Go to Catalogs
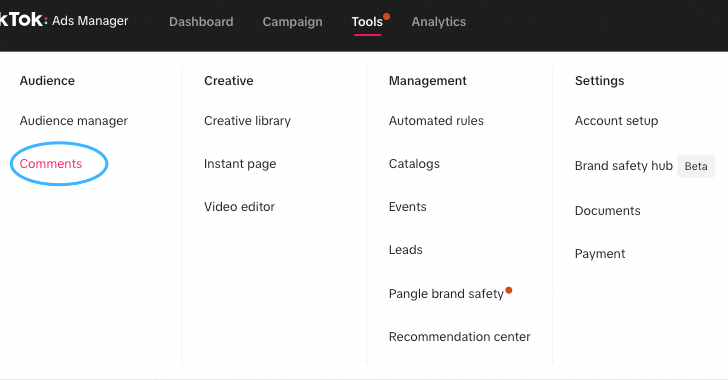The image size is (728, 380). click(x=414, y=164)
